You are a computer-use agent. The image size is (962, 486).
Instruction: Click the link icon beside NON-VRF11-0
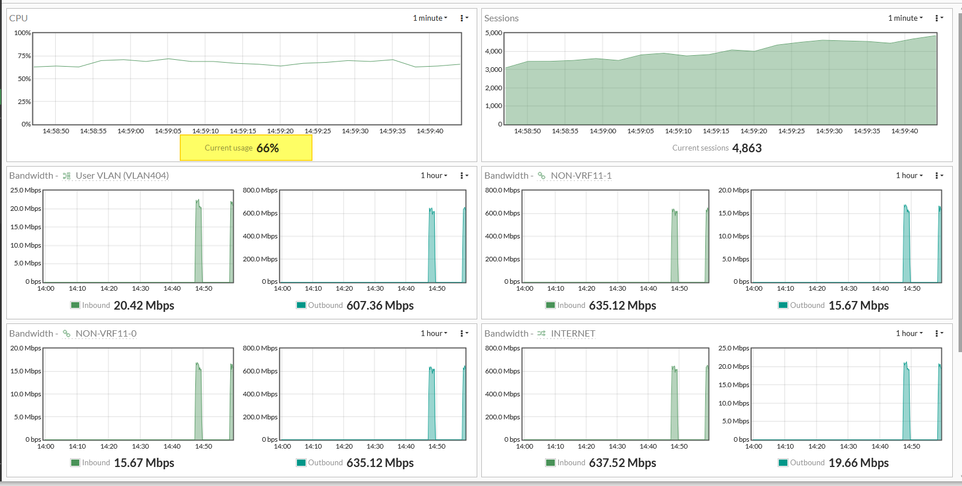tap(67, 334)
